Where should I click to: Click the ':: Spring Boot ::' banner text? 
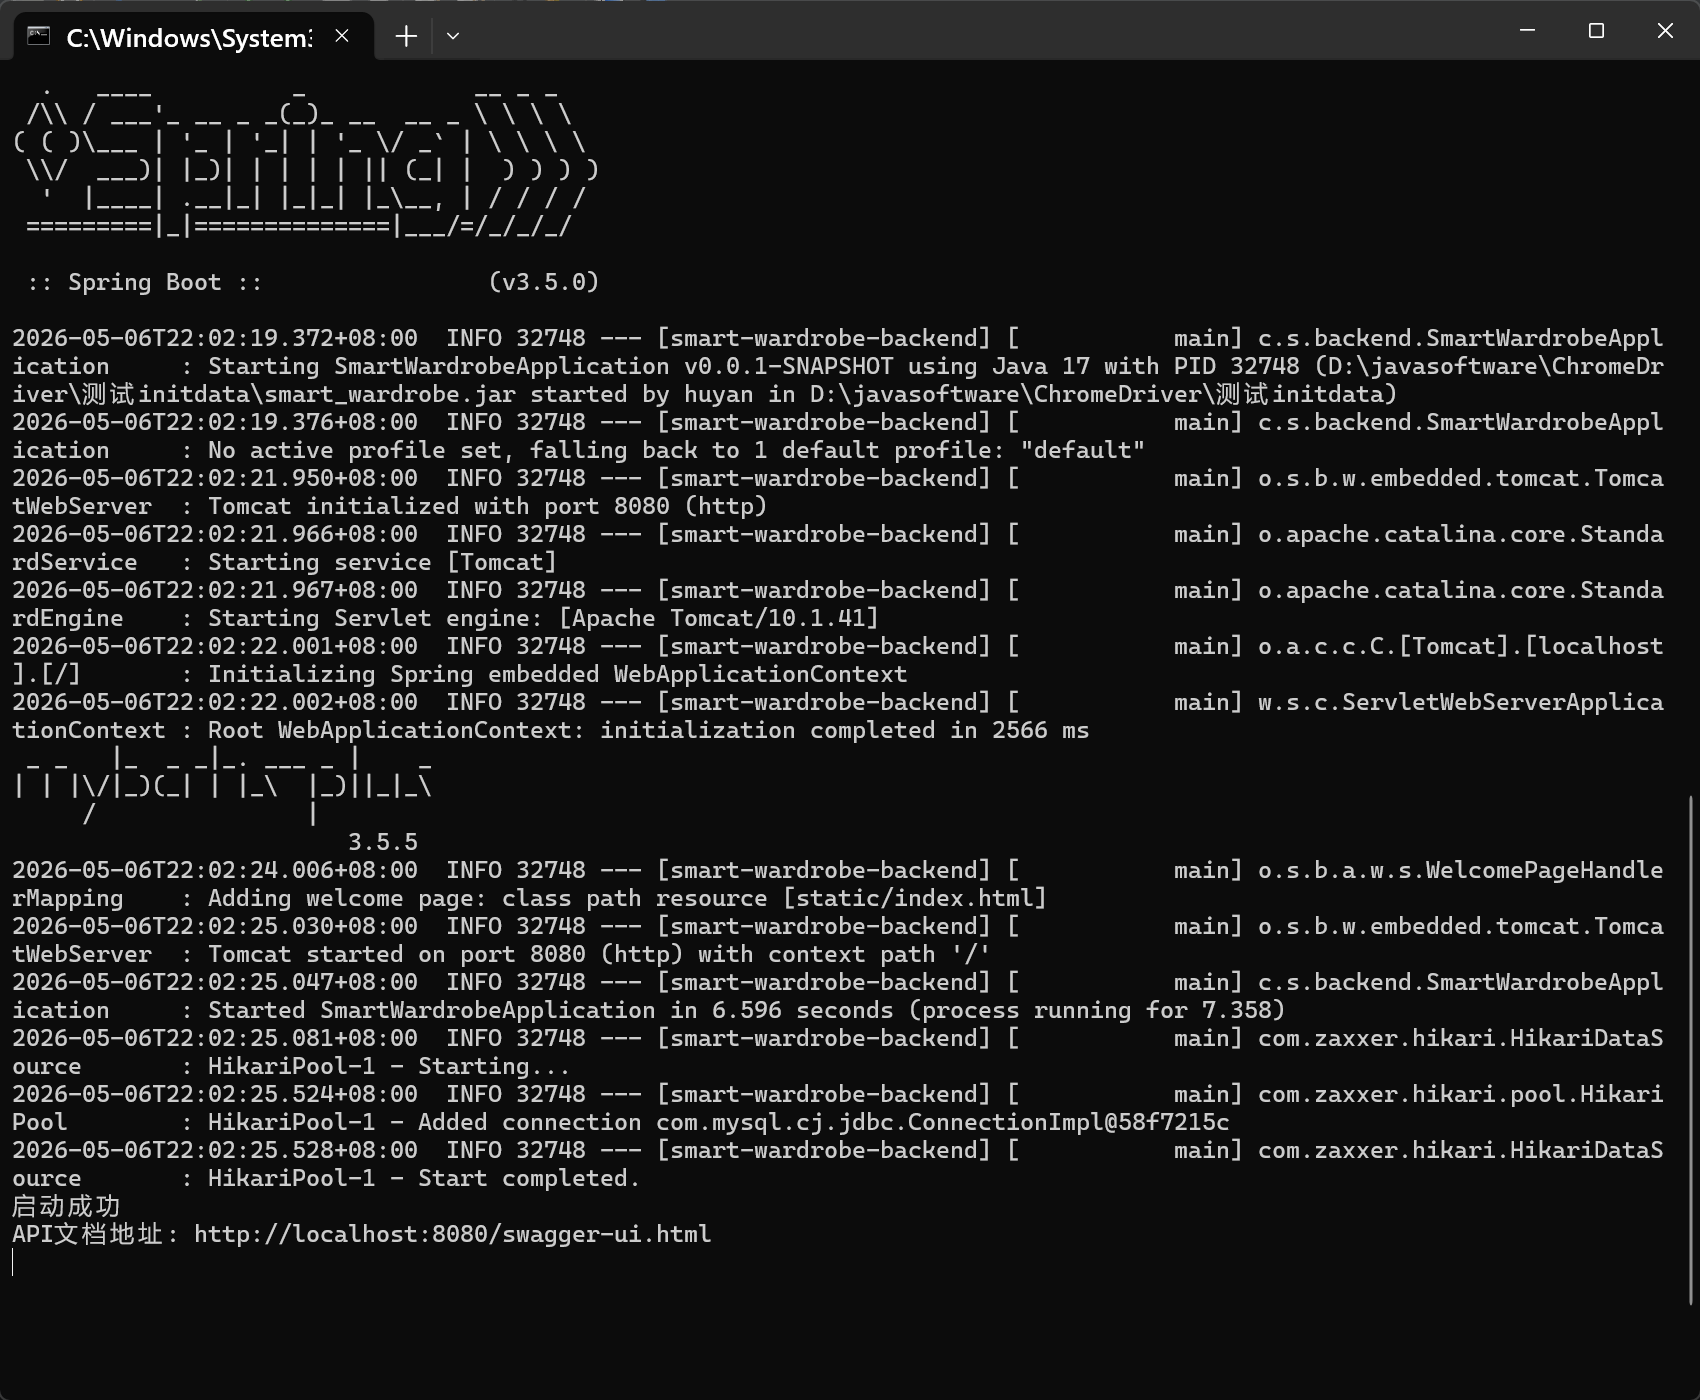(145, 282)
